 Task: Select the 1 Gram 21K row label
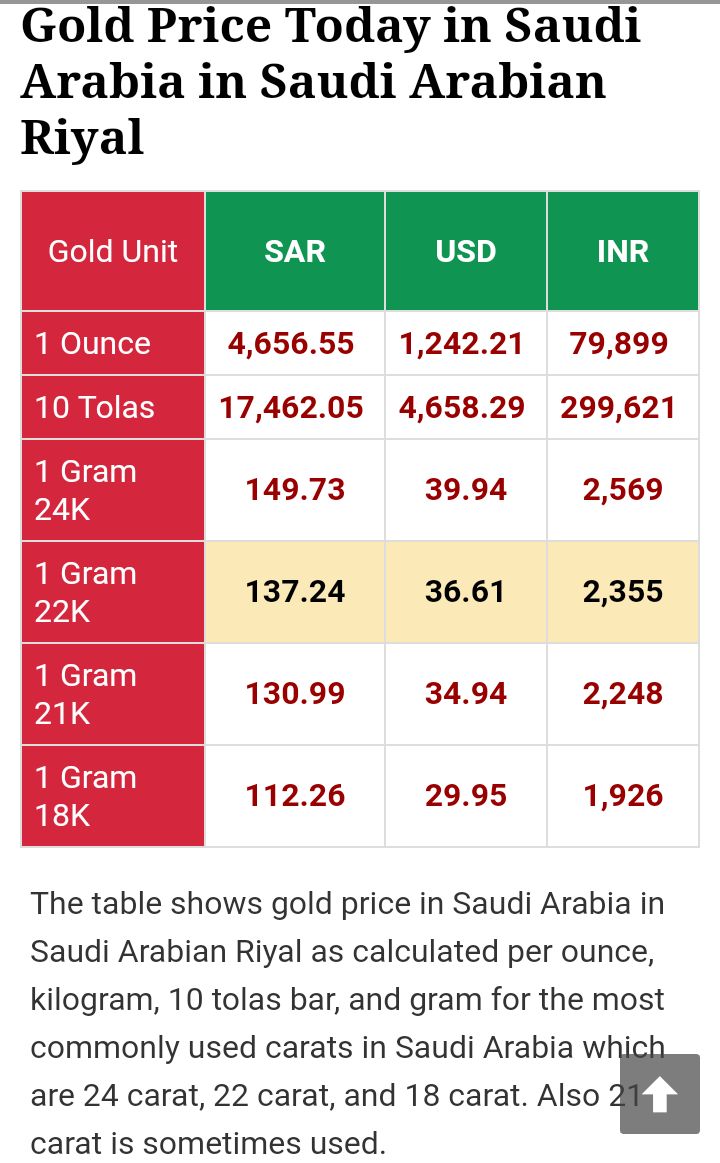tap(113, 694)
